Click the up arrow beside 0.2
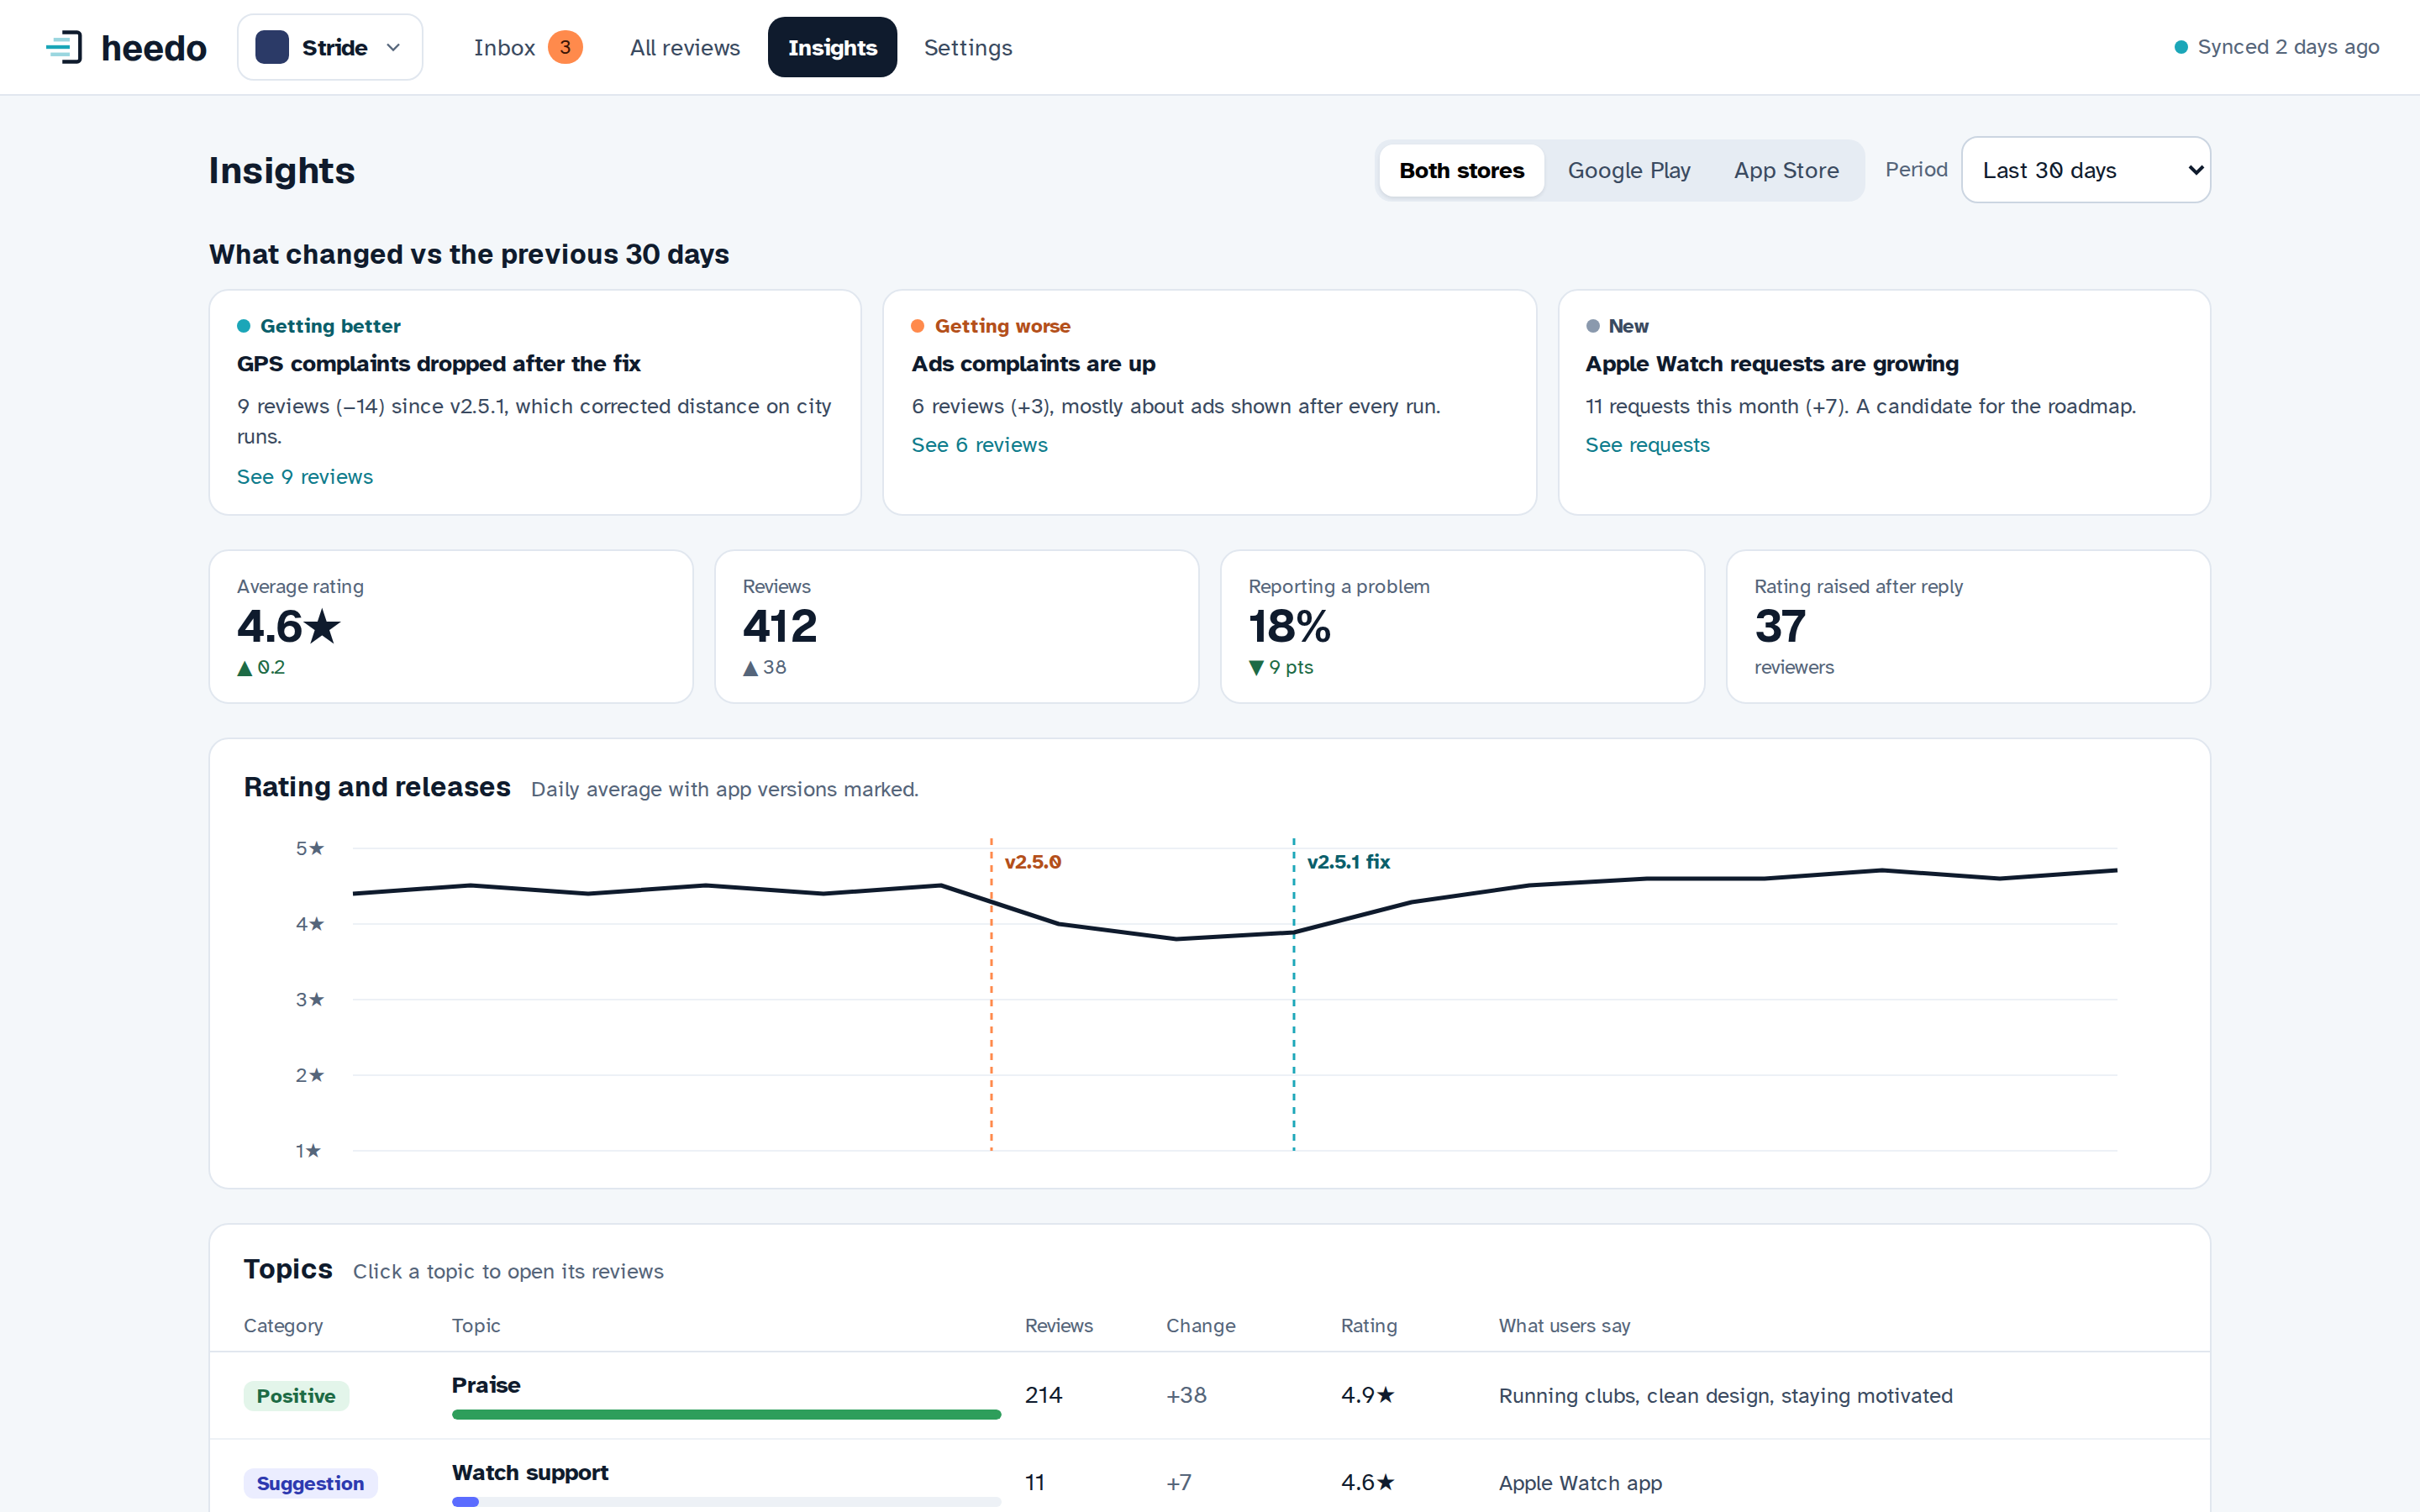Image resolution: width=2420 pixels, height=1512 pixels. [x=244, y=668]
